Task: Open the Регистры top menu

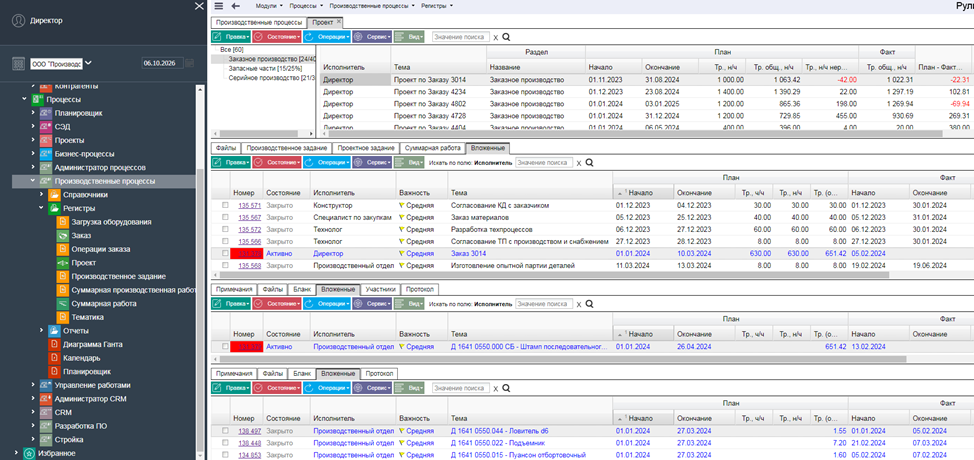Action: click(437, 6)
